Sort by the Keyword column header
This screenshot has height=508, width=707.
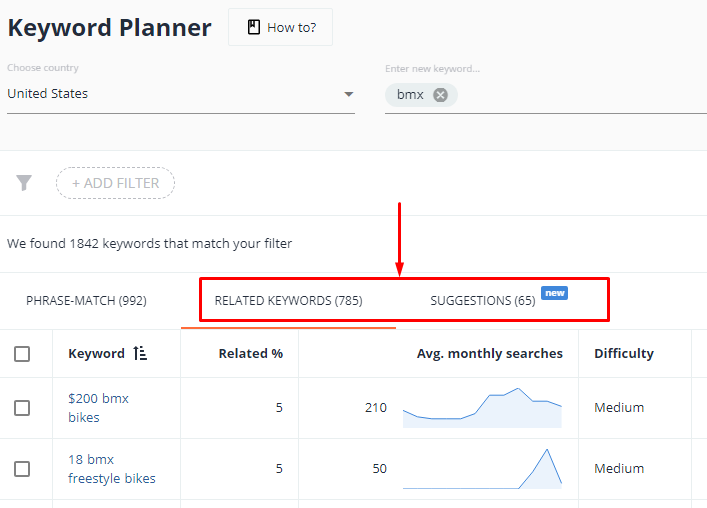click(96, 353)
